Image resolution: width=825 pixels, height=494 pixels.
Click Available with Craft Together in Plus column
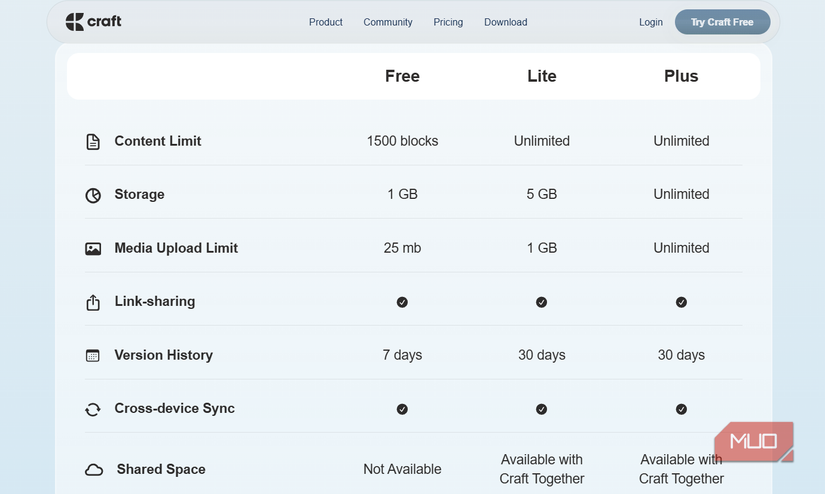click(x=681, y=469)
